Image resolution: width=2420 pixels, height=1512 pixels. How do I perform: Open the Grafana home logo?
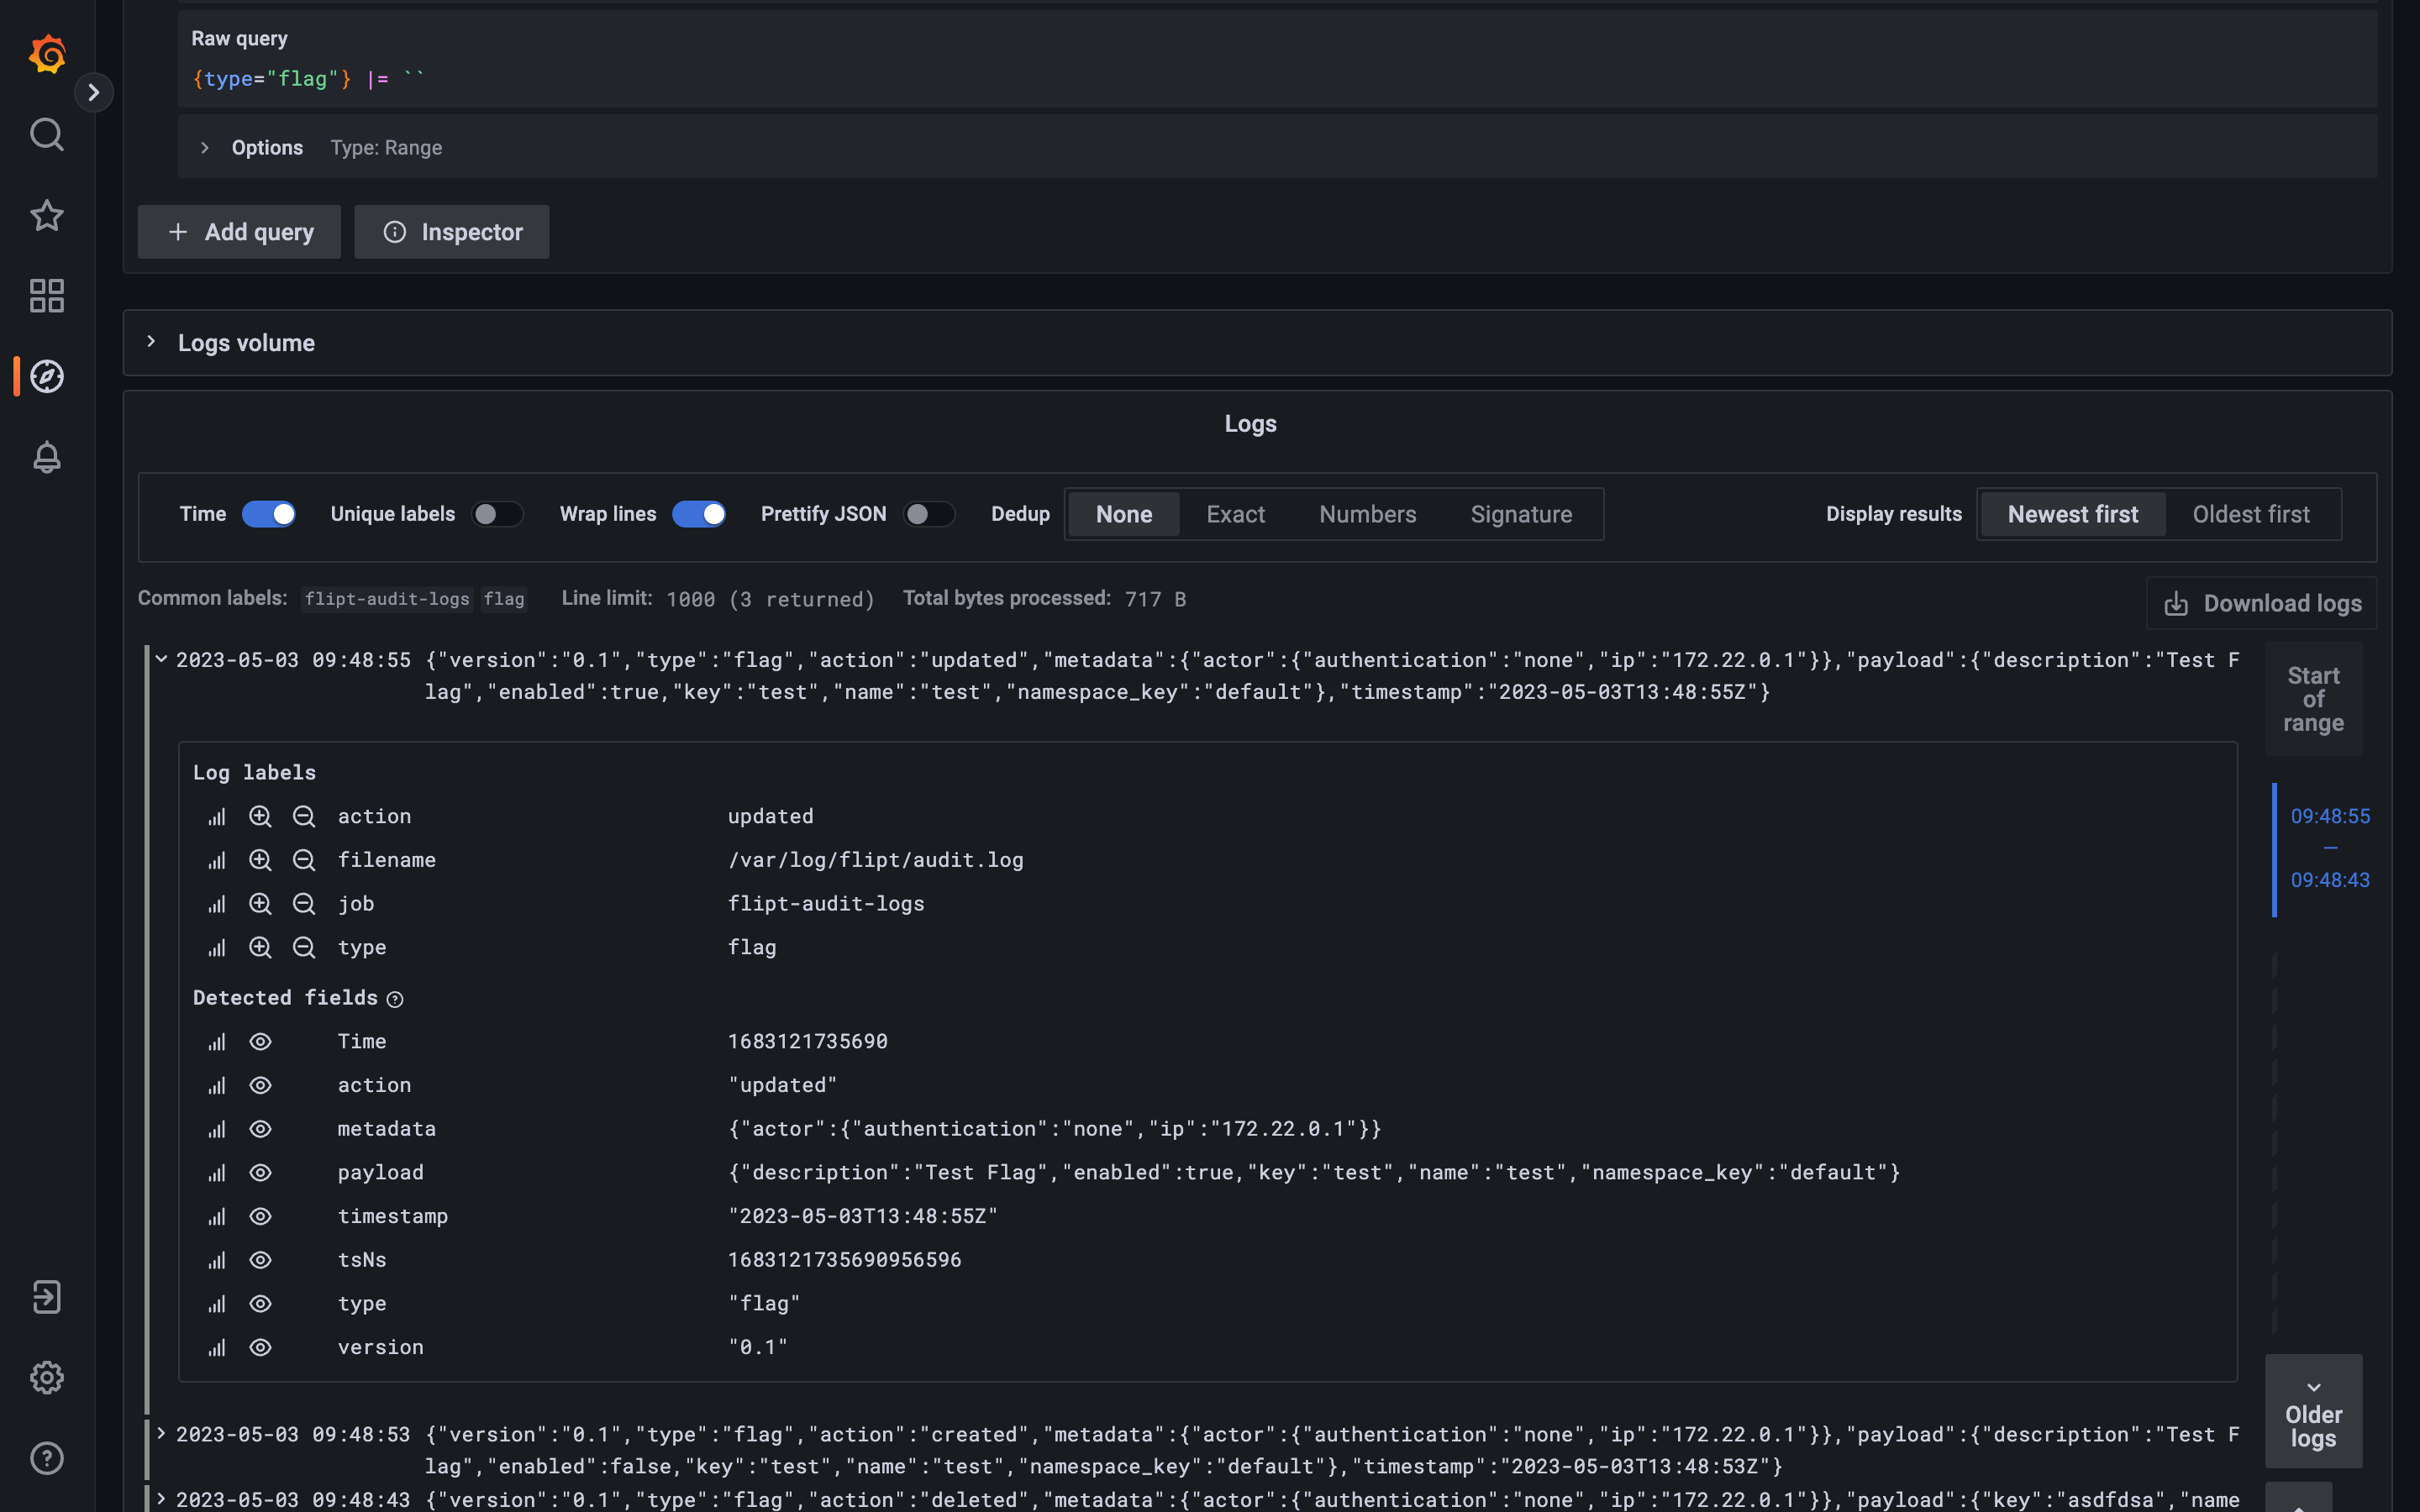pyautogui.click(x=47, y=54)
